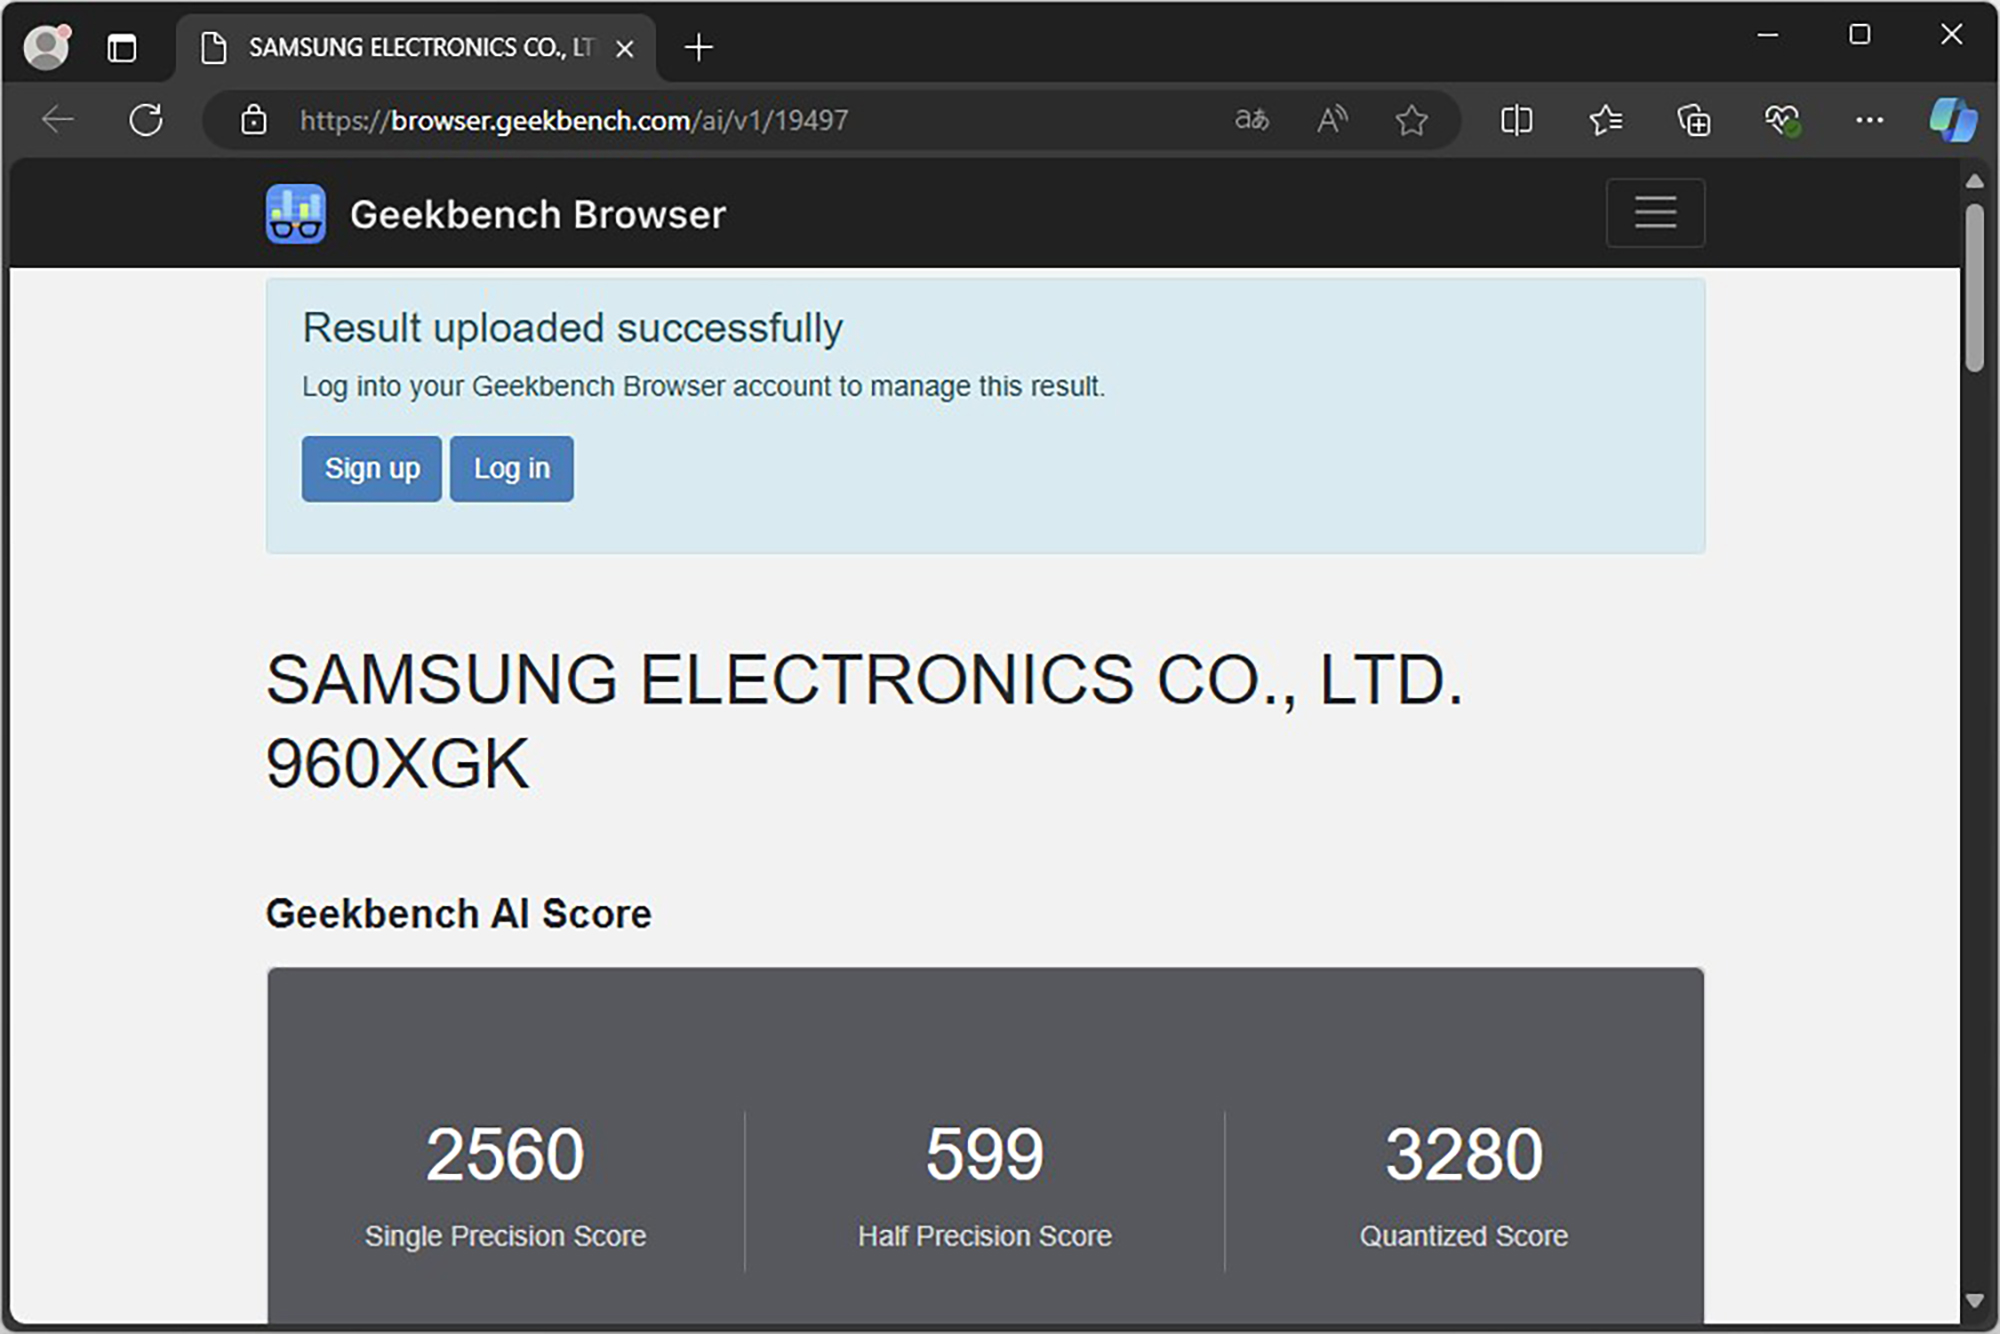This screenshot has height=1334, width=2000.
Task: Go back using the back arrow
Action: (58, 120)
